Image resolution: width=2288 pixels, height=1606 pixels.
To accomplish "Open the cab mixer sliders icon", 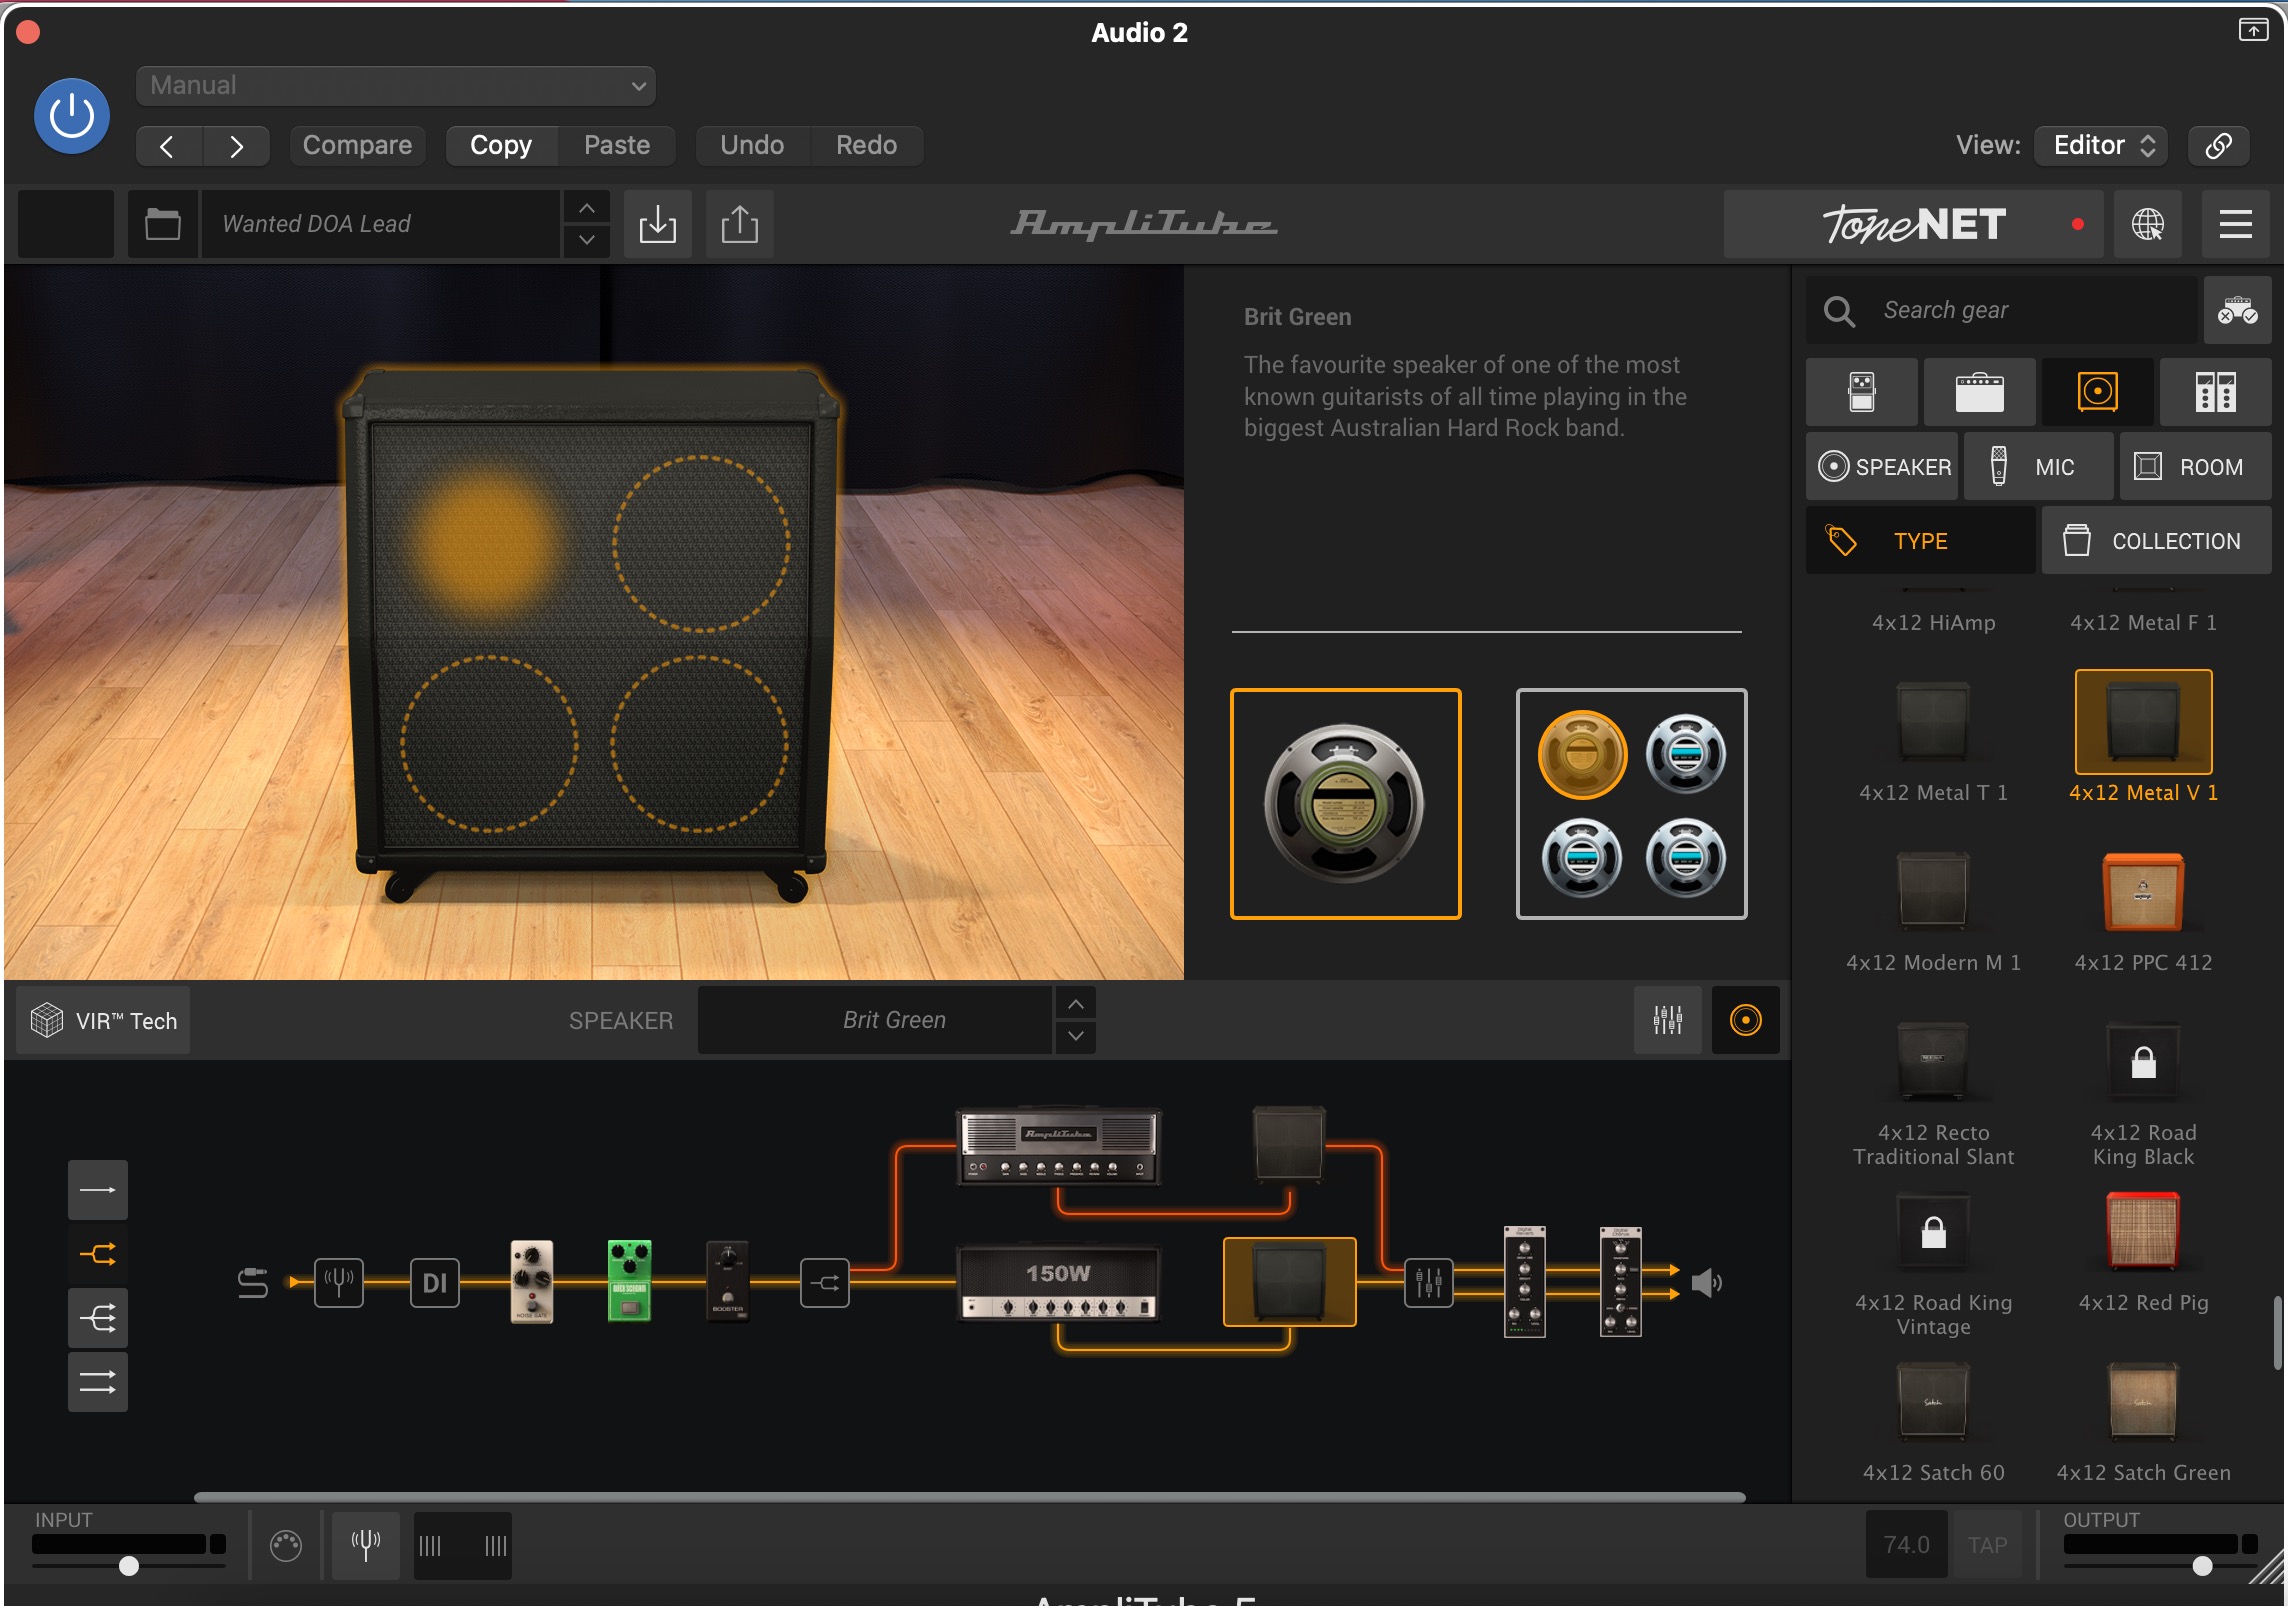I will 1668,1021.
